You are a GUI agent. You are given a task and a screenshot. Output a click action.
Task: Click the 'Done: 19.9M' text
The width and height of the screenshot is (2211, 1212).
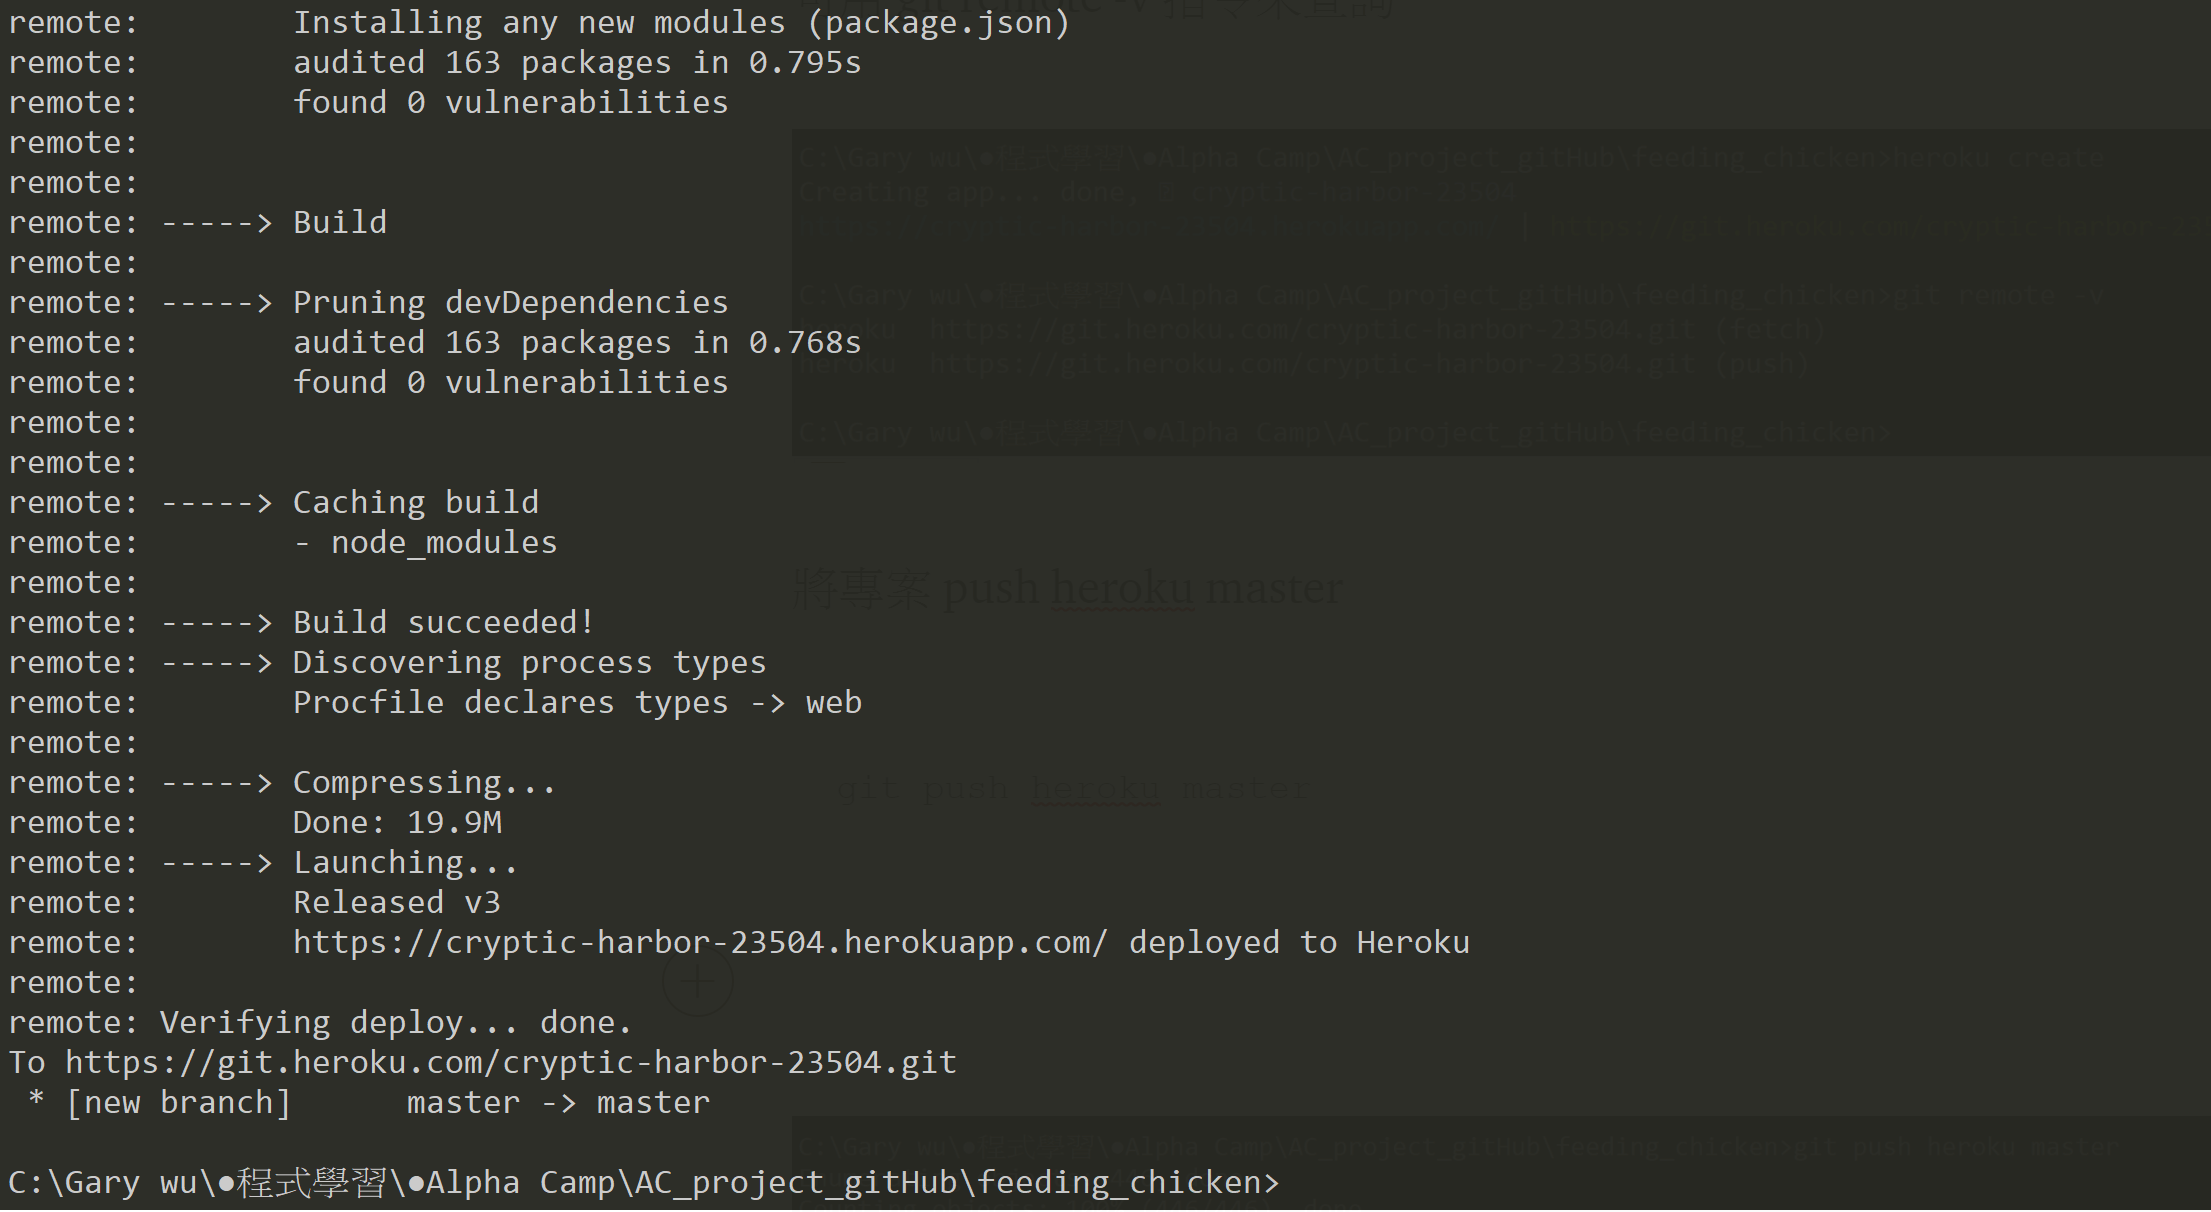(x=397, y=823)
